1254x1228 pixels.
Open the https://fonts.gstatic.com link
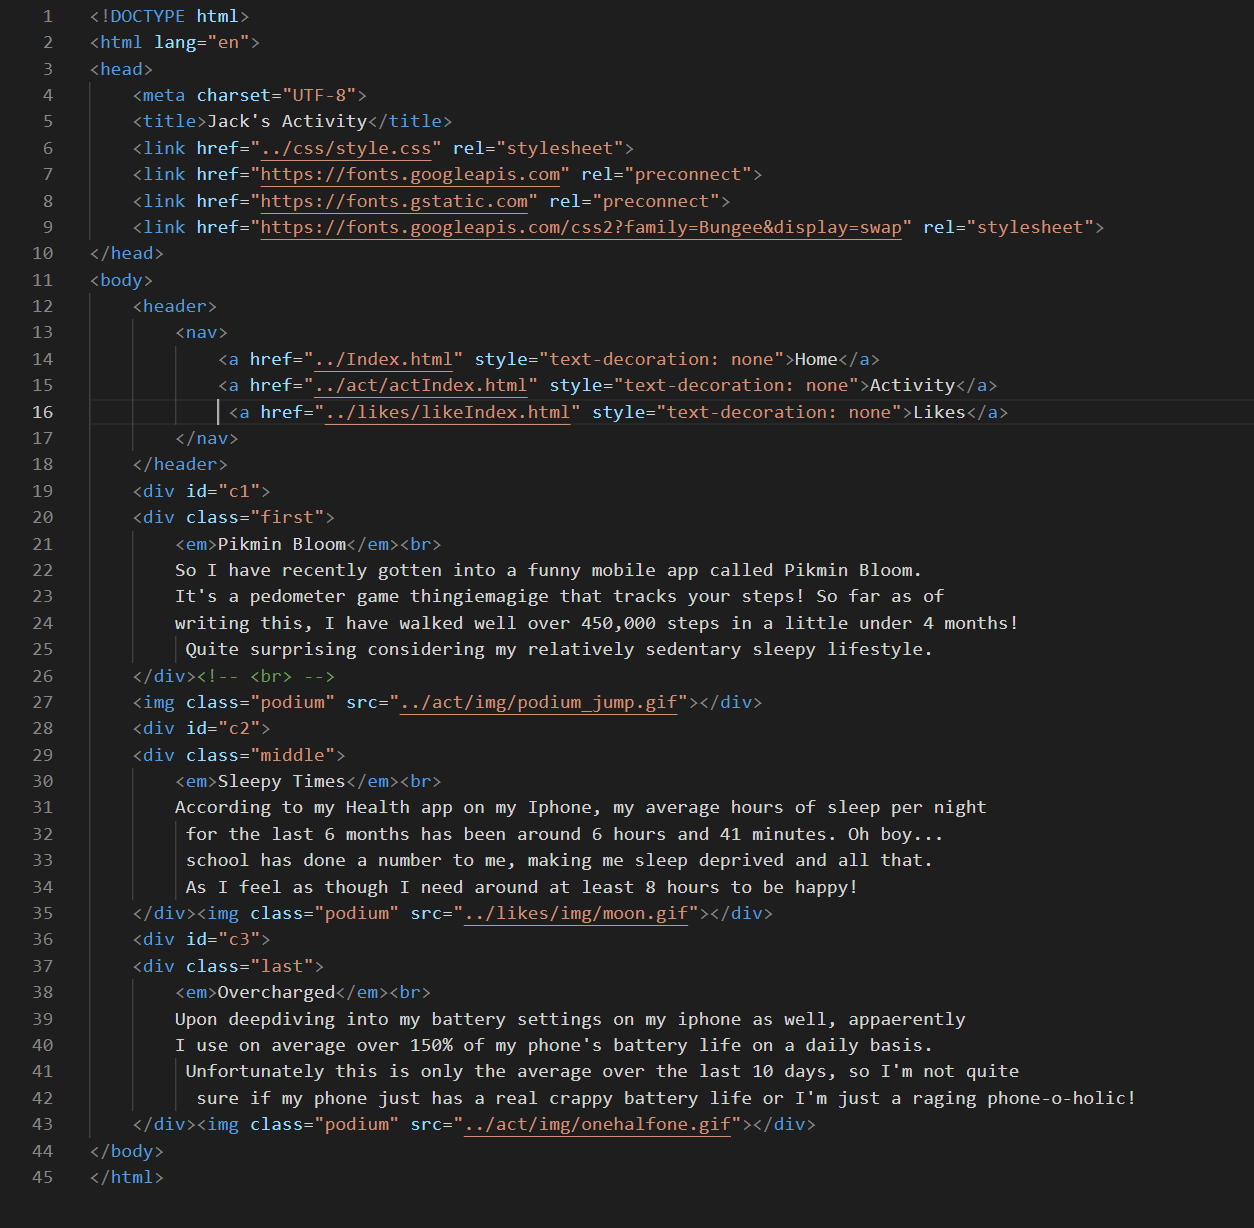pos(394,201)
